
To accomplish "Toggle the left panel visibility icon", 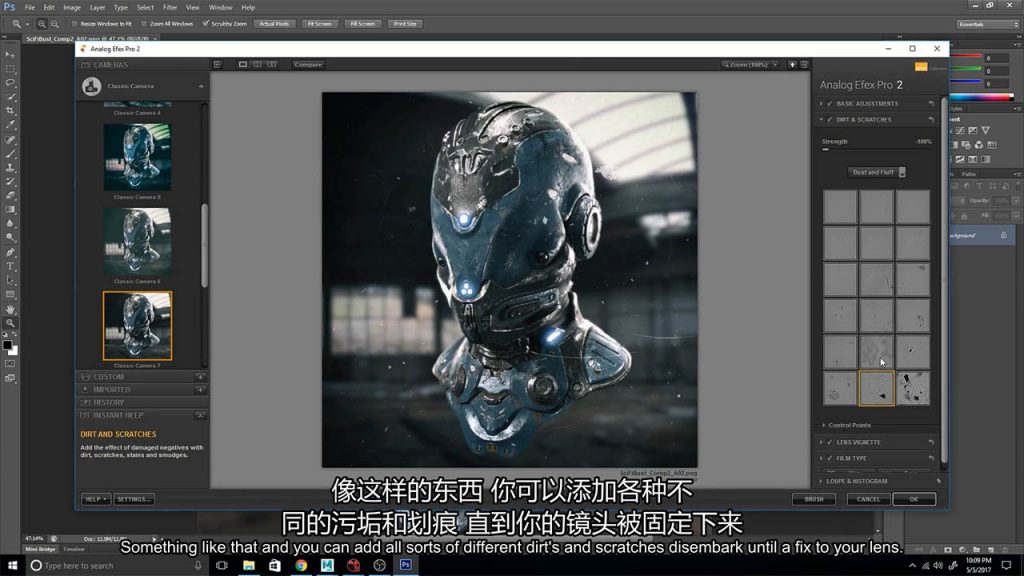I will click(217, 65).
